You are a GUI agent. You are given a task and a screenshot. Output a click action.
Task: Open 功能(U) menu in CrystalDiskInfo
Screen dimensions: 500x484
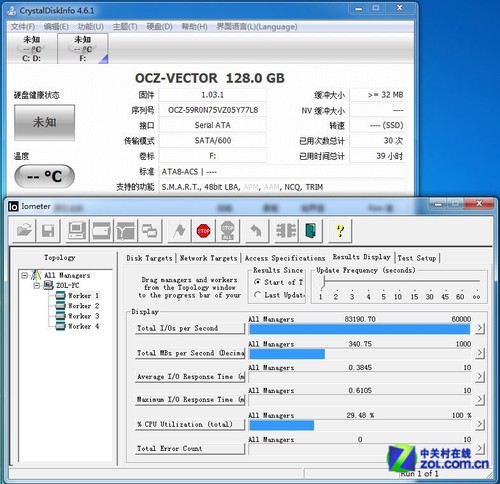pyautogui.click(x=91, y=27)
